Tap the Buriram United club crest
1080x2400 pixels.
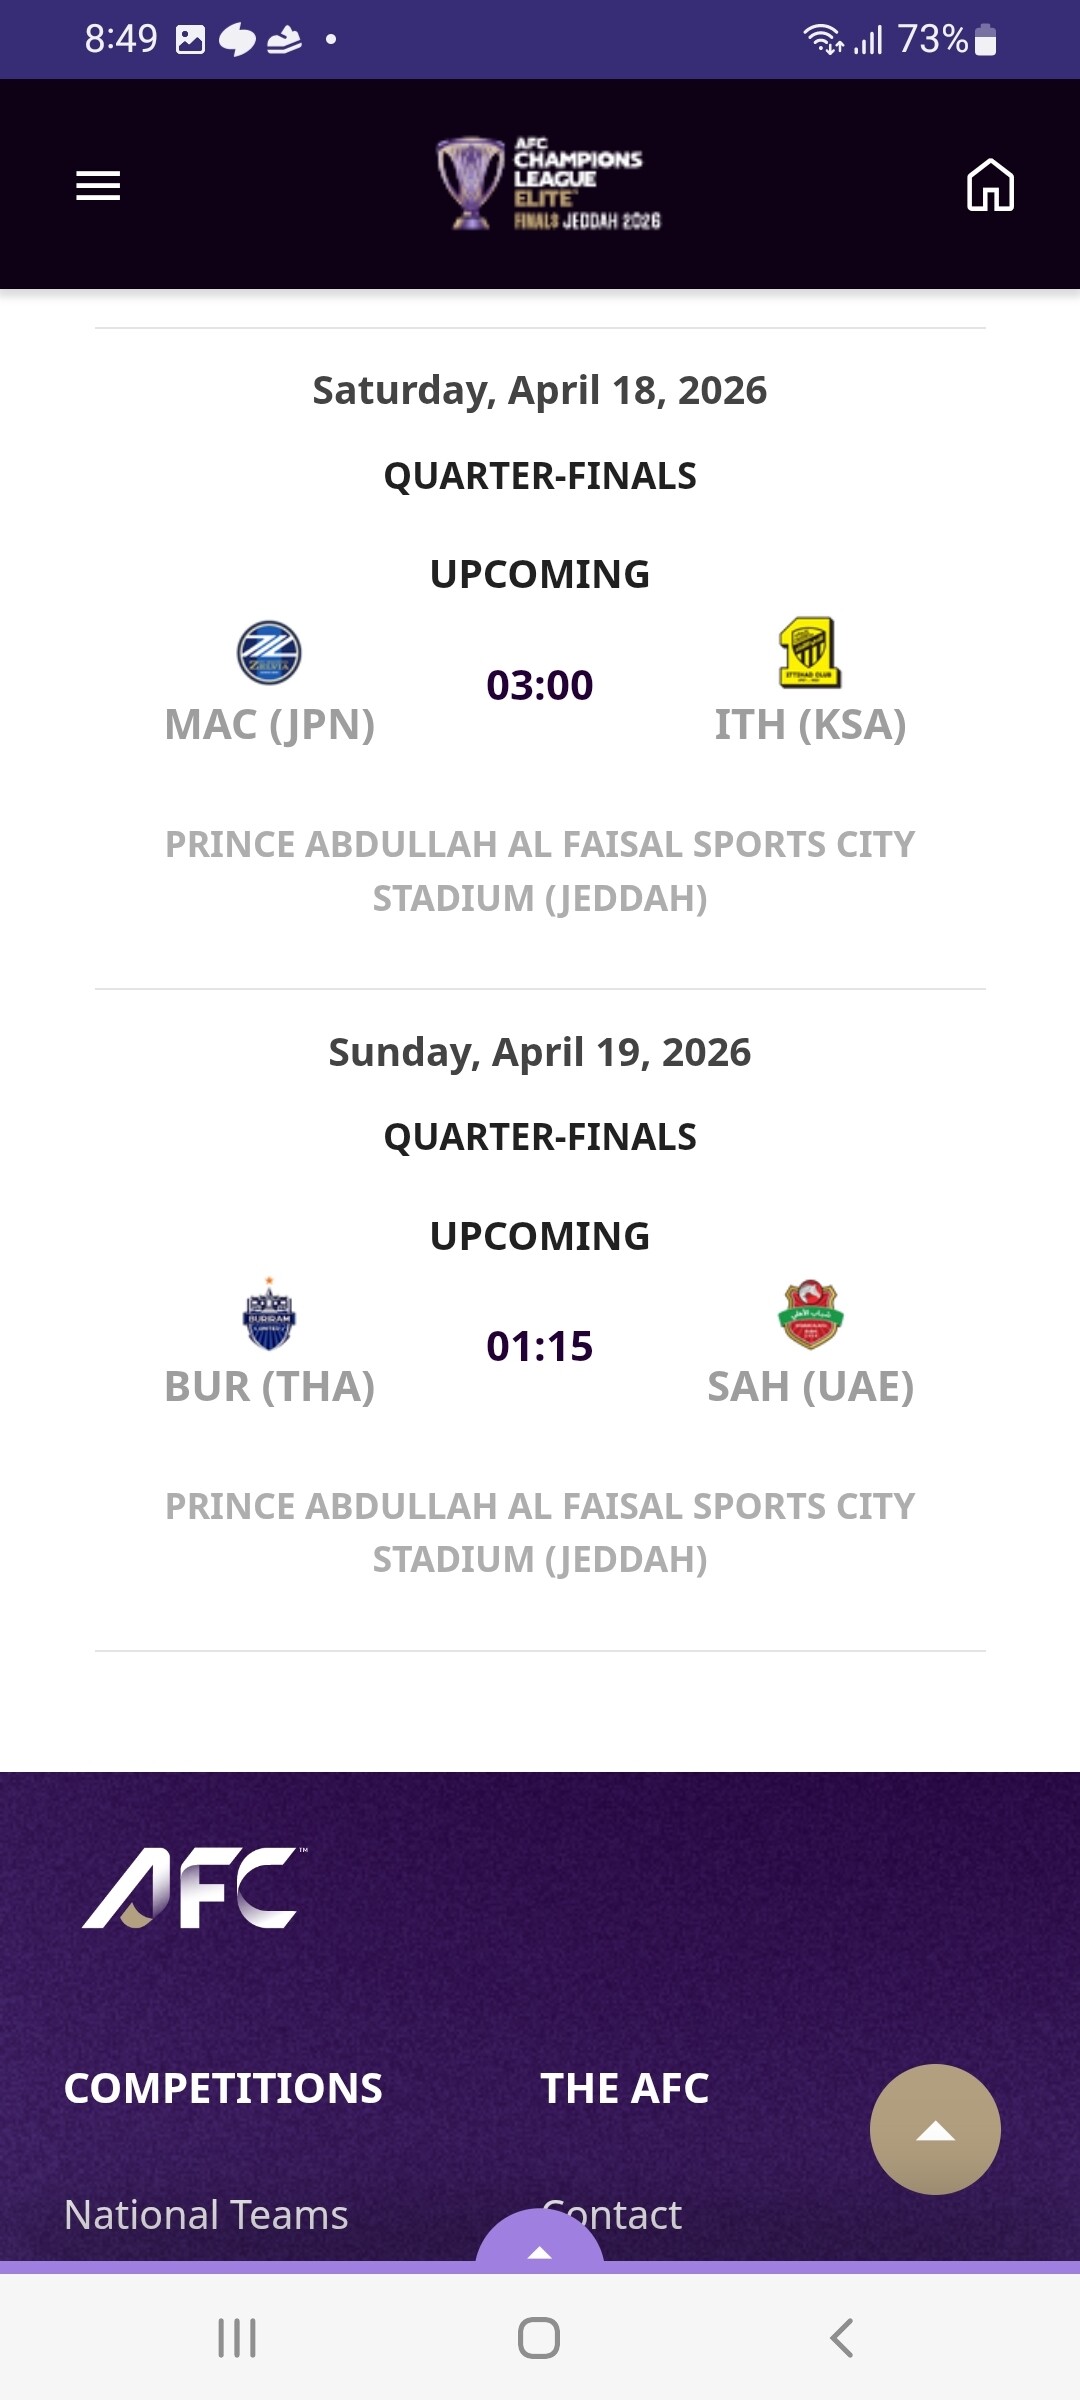tap(269, 1315)
